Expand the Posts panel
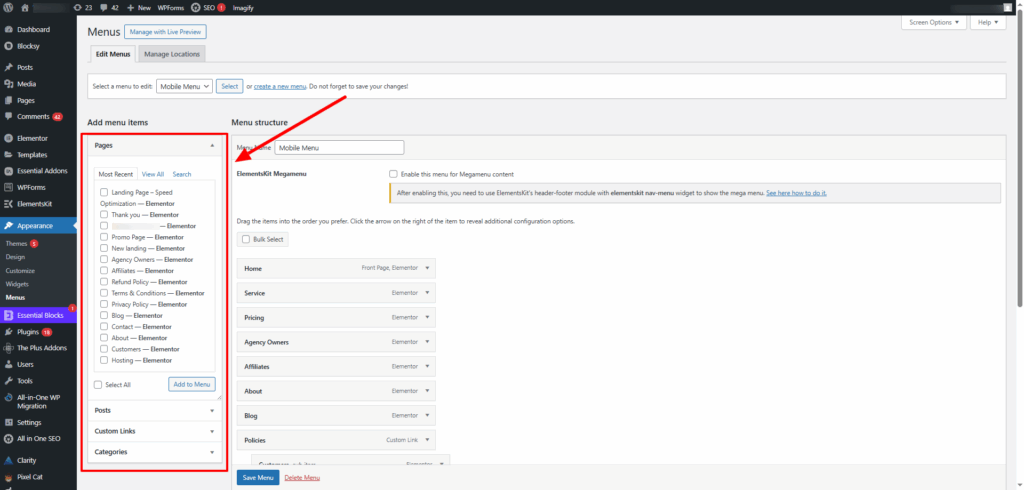Screen dimensions: 1024x490 tap(155, 410)
